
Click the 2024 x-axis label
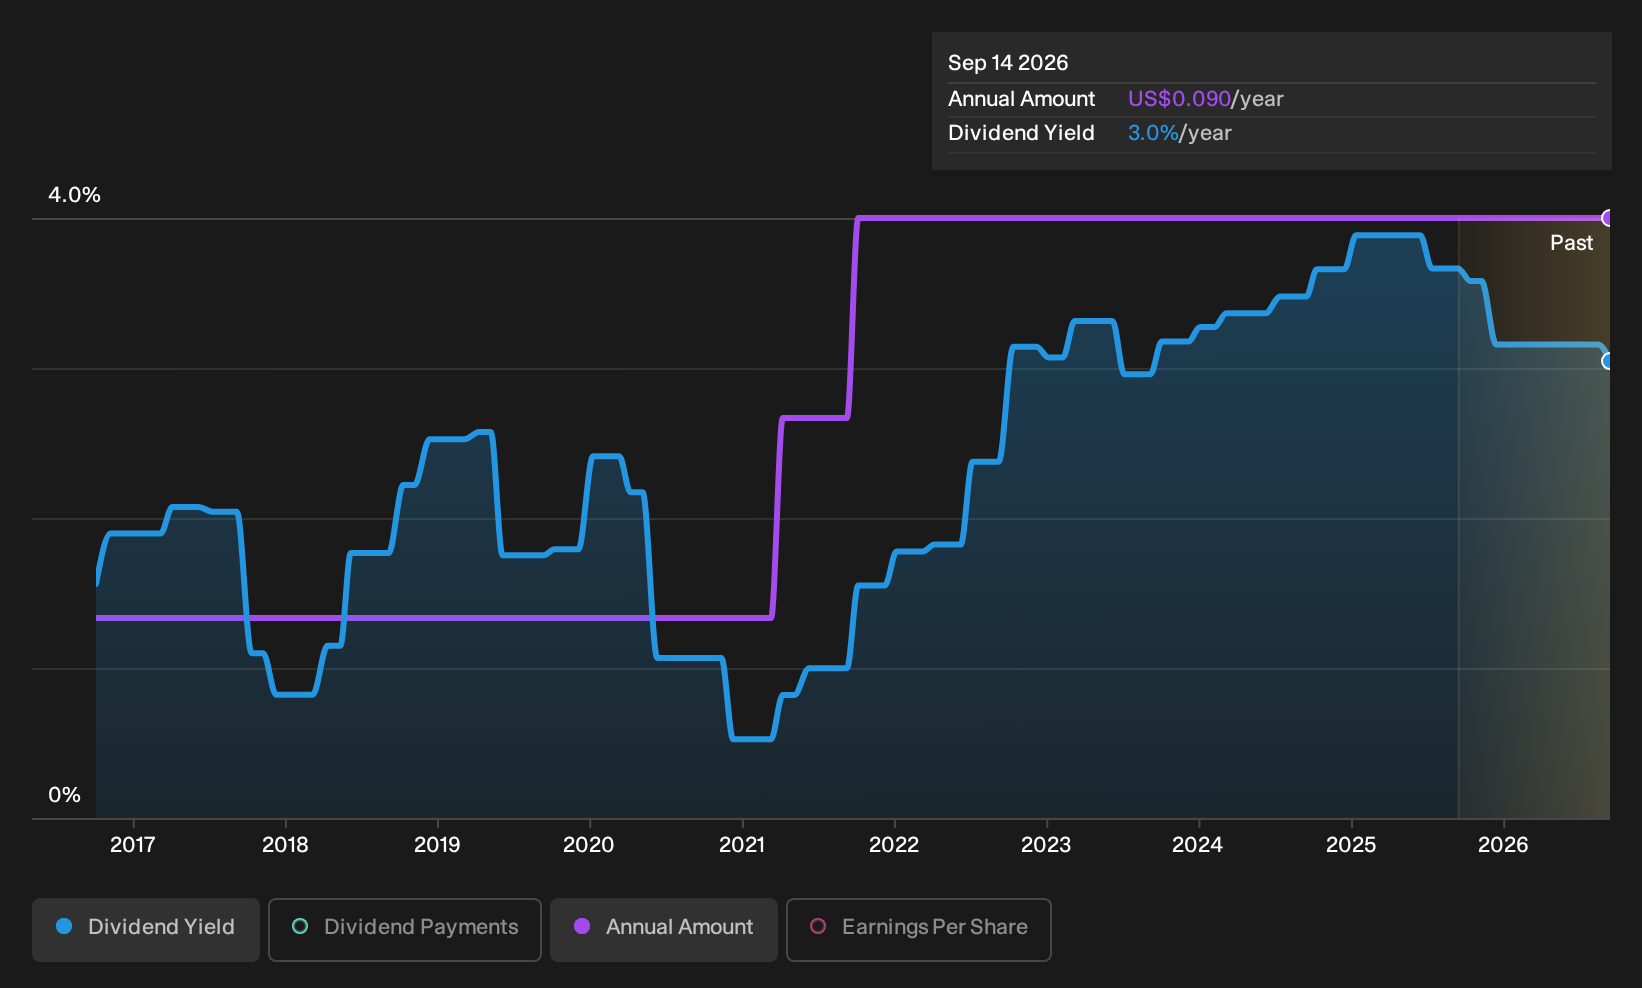pyautogui.click(x=1198, y=845)
